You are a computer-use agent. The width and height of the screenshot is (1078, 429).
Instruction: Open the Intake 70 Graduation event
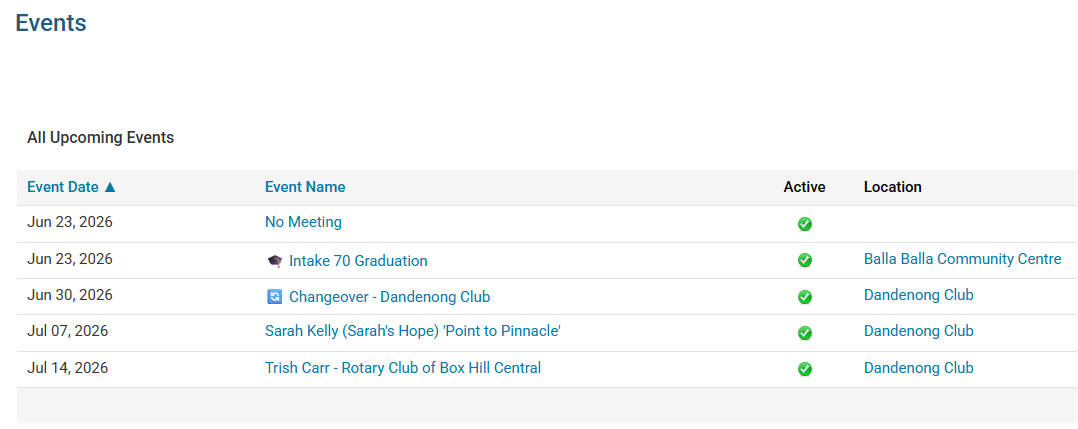point(358,261)
